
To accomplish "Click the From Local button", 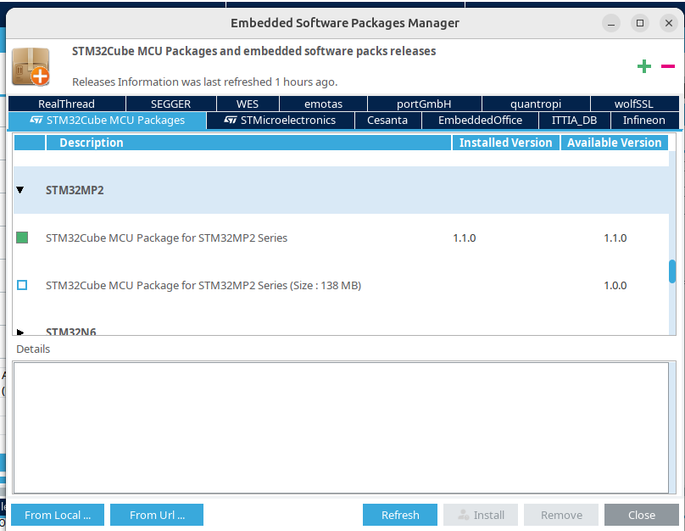I will (58, 515).
